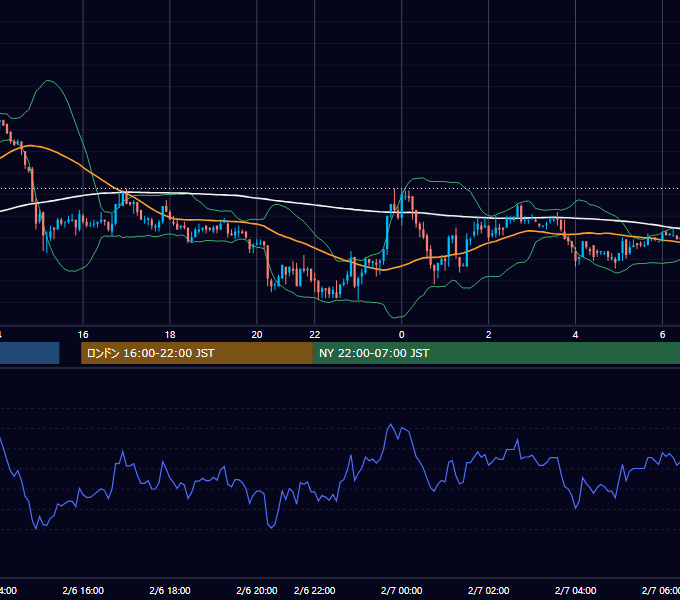The image size is (680, 600).
Task: Click the "2/7 04:00" date label
Action: click(575, 590)
